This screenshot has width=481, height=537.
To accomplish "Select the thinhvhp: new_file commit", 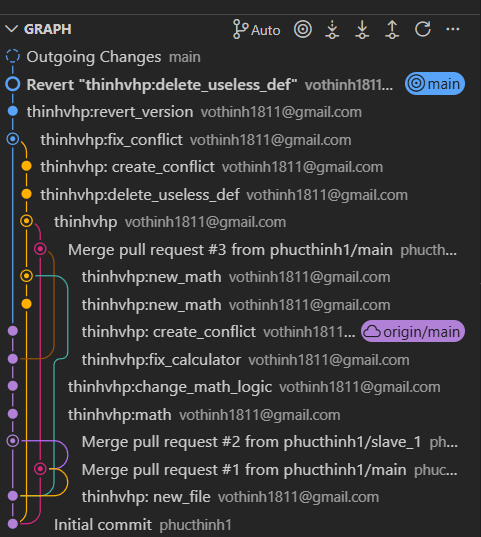I will [240, 497].
